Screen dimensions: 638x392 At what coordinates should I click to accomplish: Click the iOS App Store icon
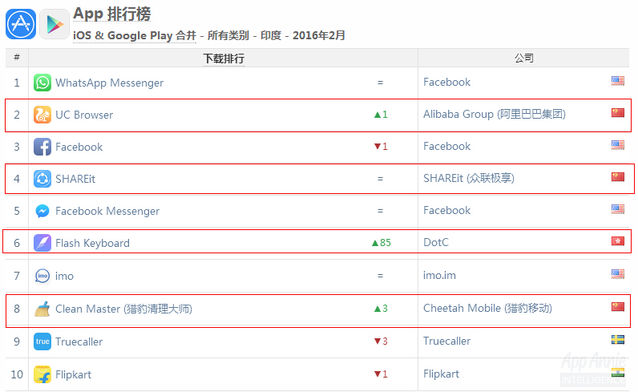(21, 24)
